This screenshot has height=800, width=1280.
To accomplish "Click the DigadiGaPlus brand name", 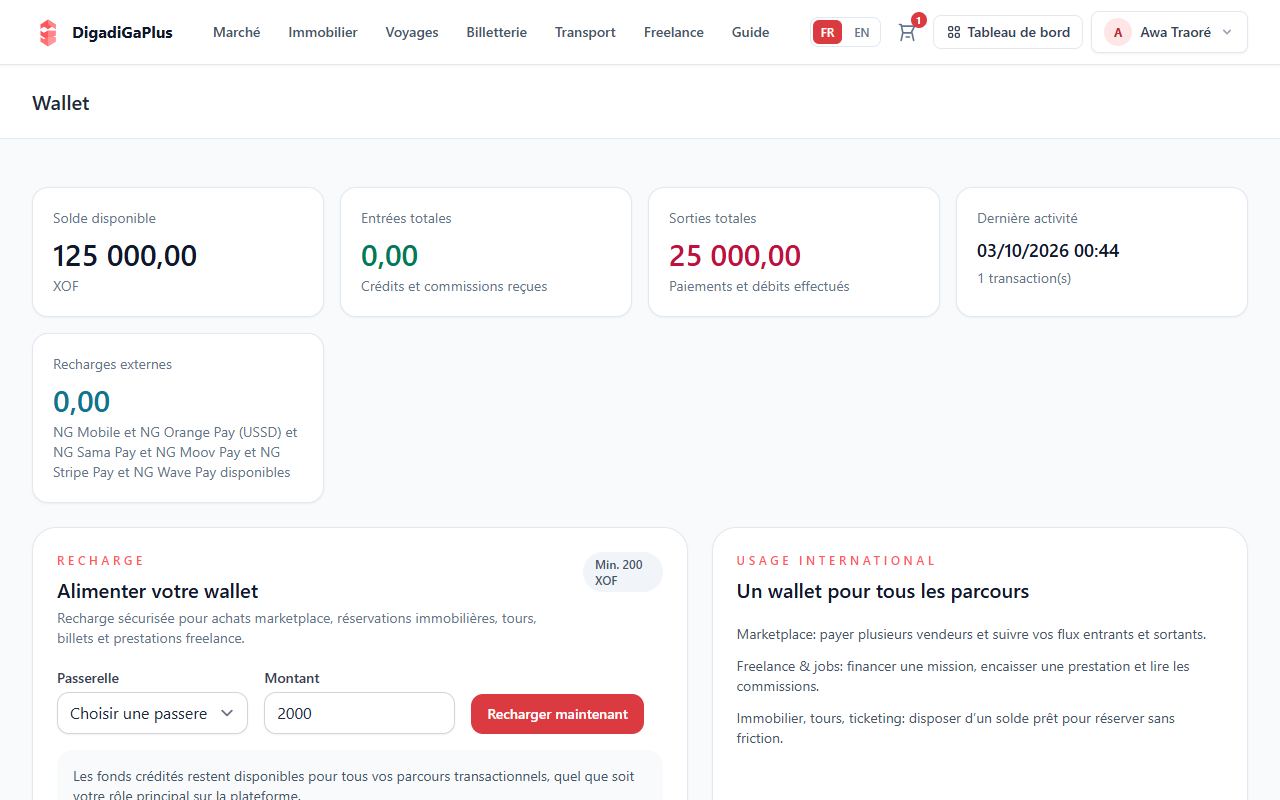I will point(122,32).
